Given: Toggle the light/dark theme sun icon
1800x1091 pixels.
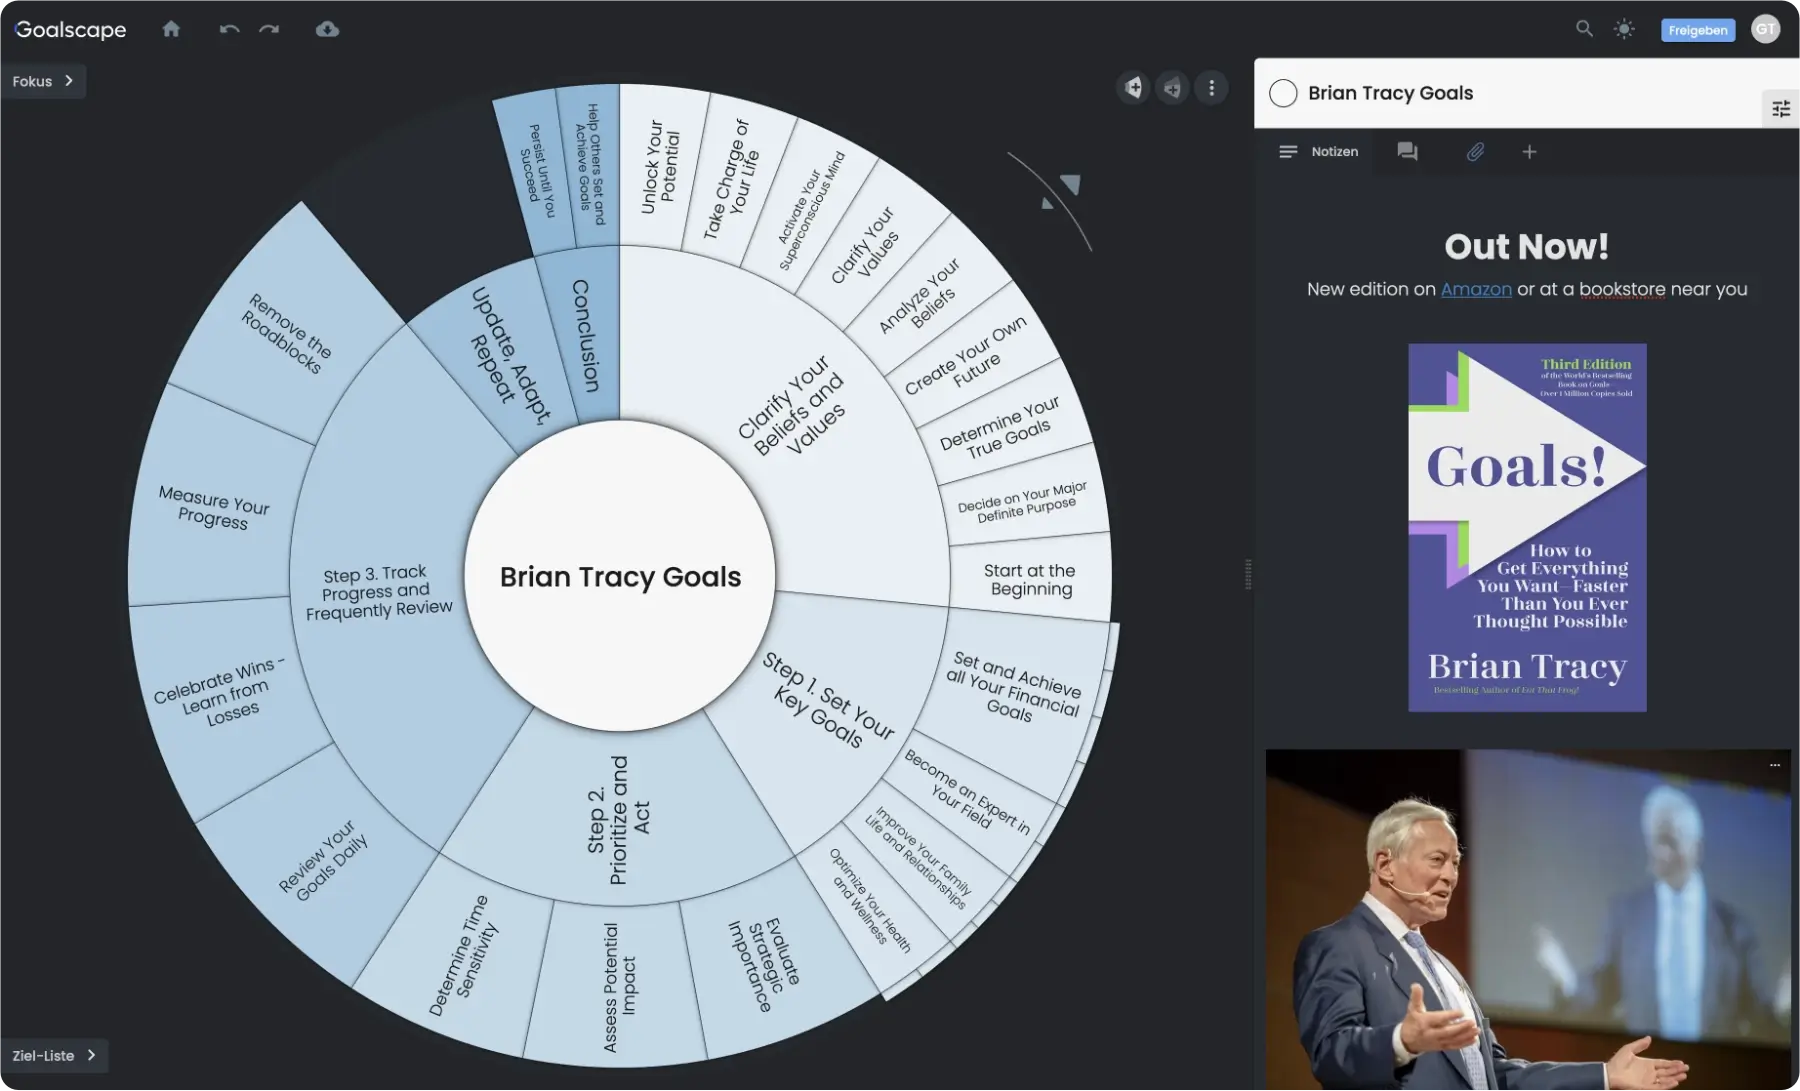Looking at the screenshot, I should (x=1624, y=29).
